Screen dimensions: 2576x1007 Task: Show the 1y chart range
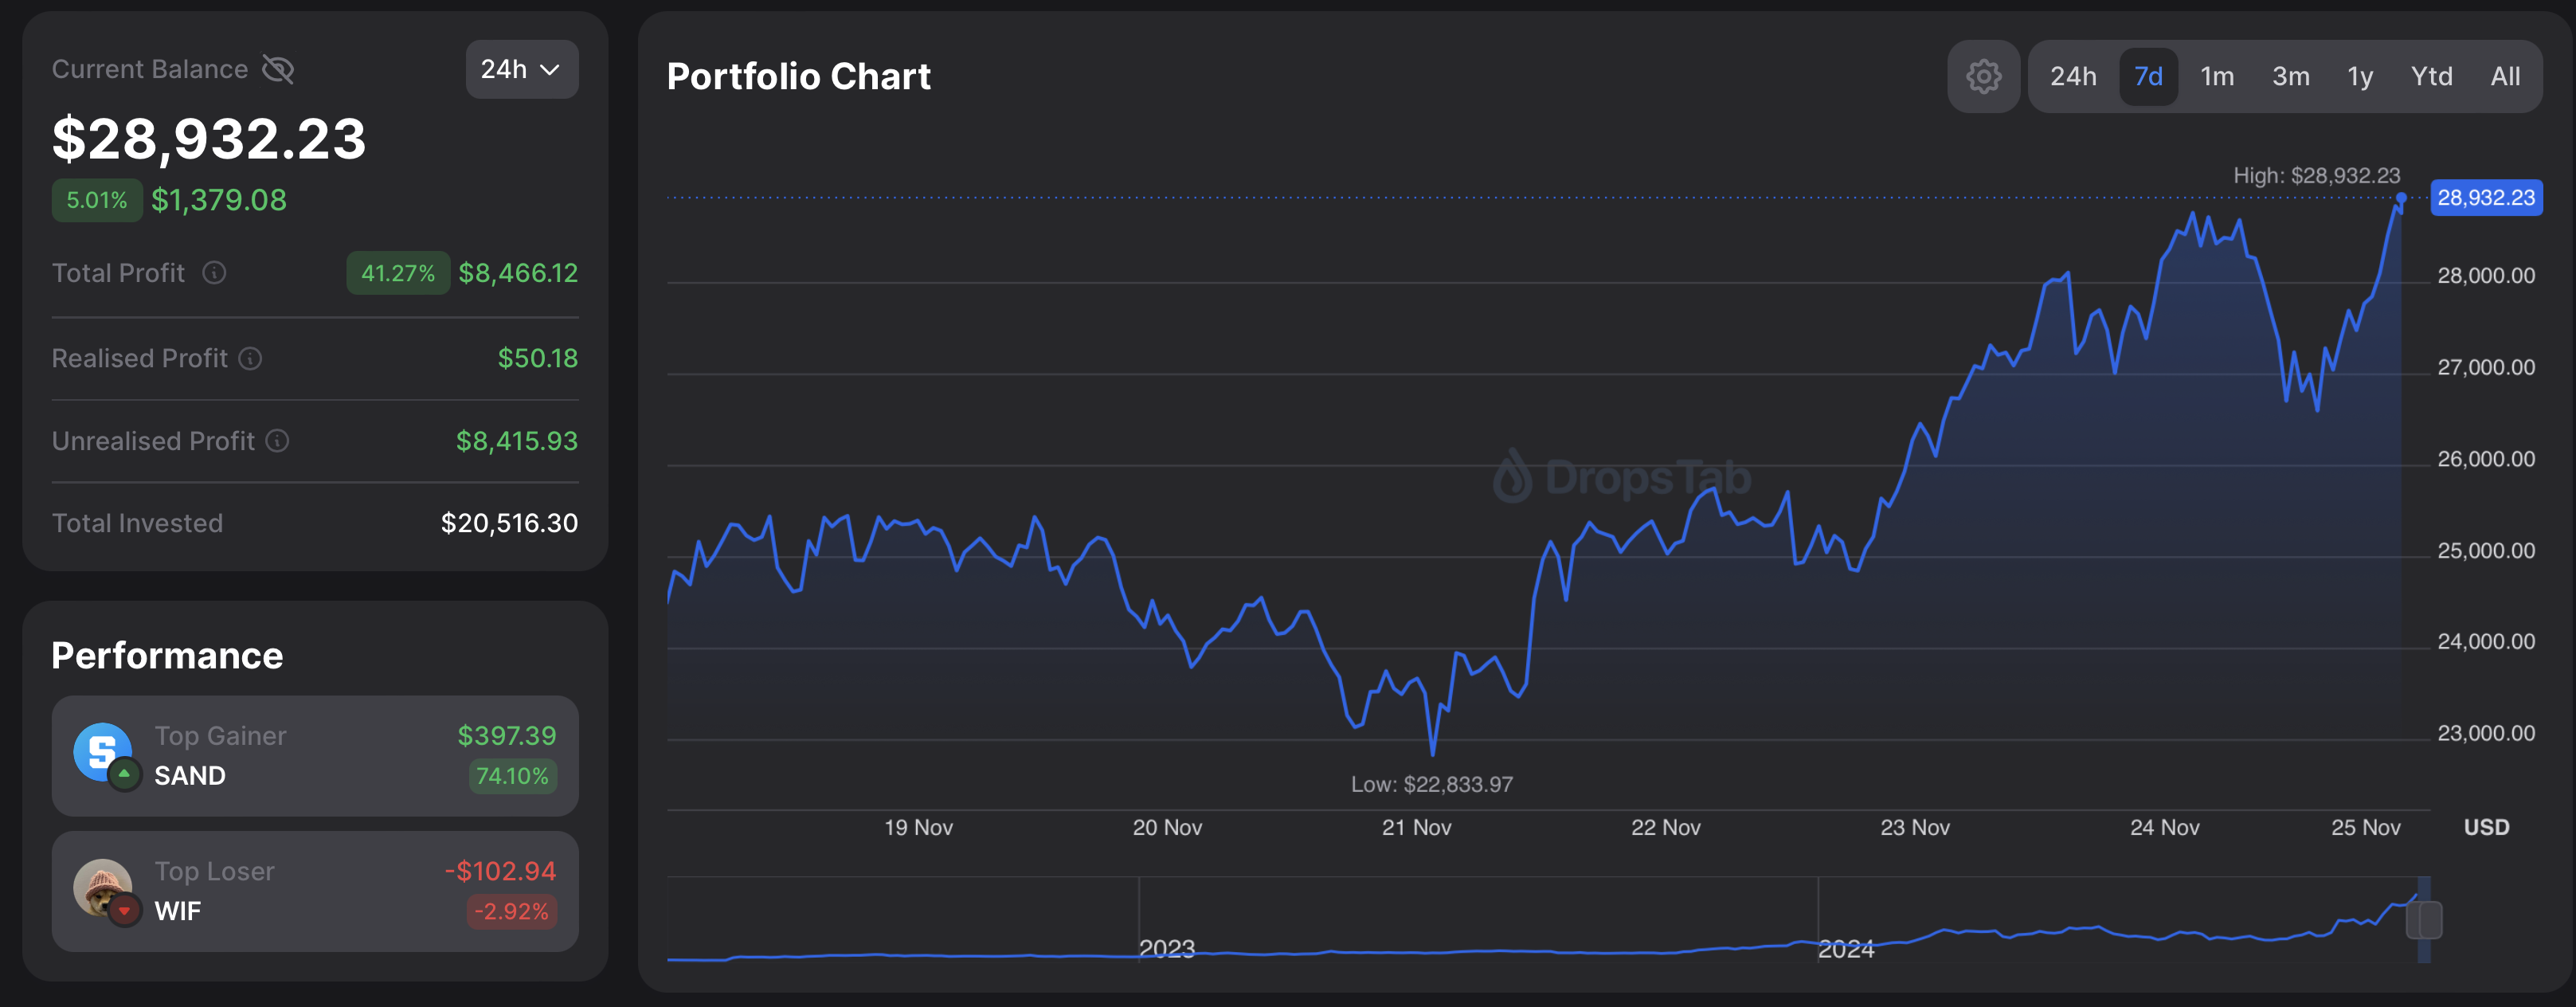pyautogui.click(x=2359, y=76)
